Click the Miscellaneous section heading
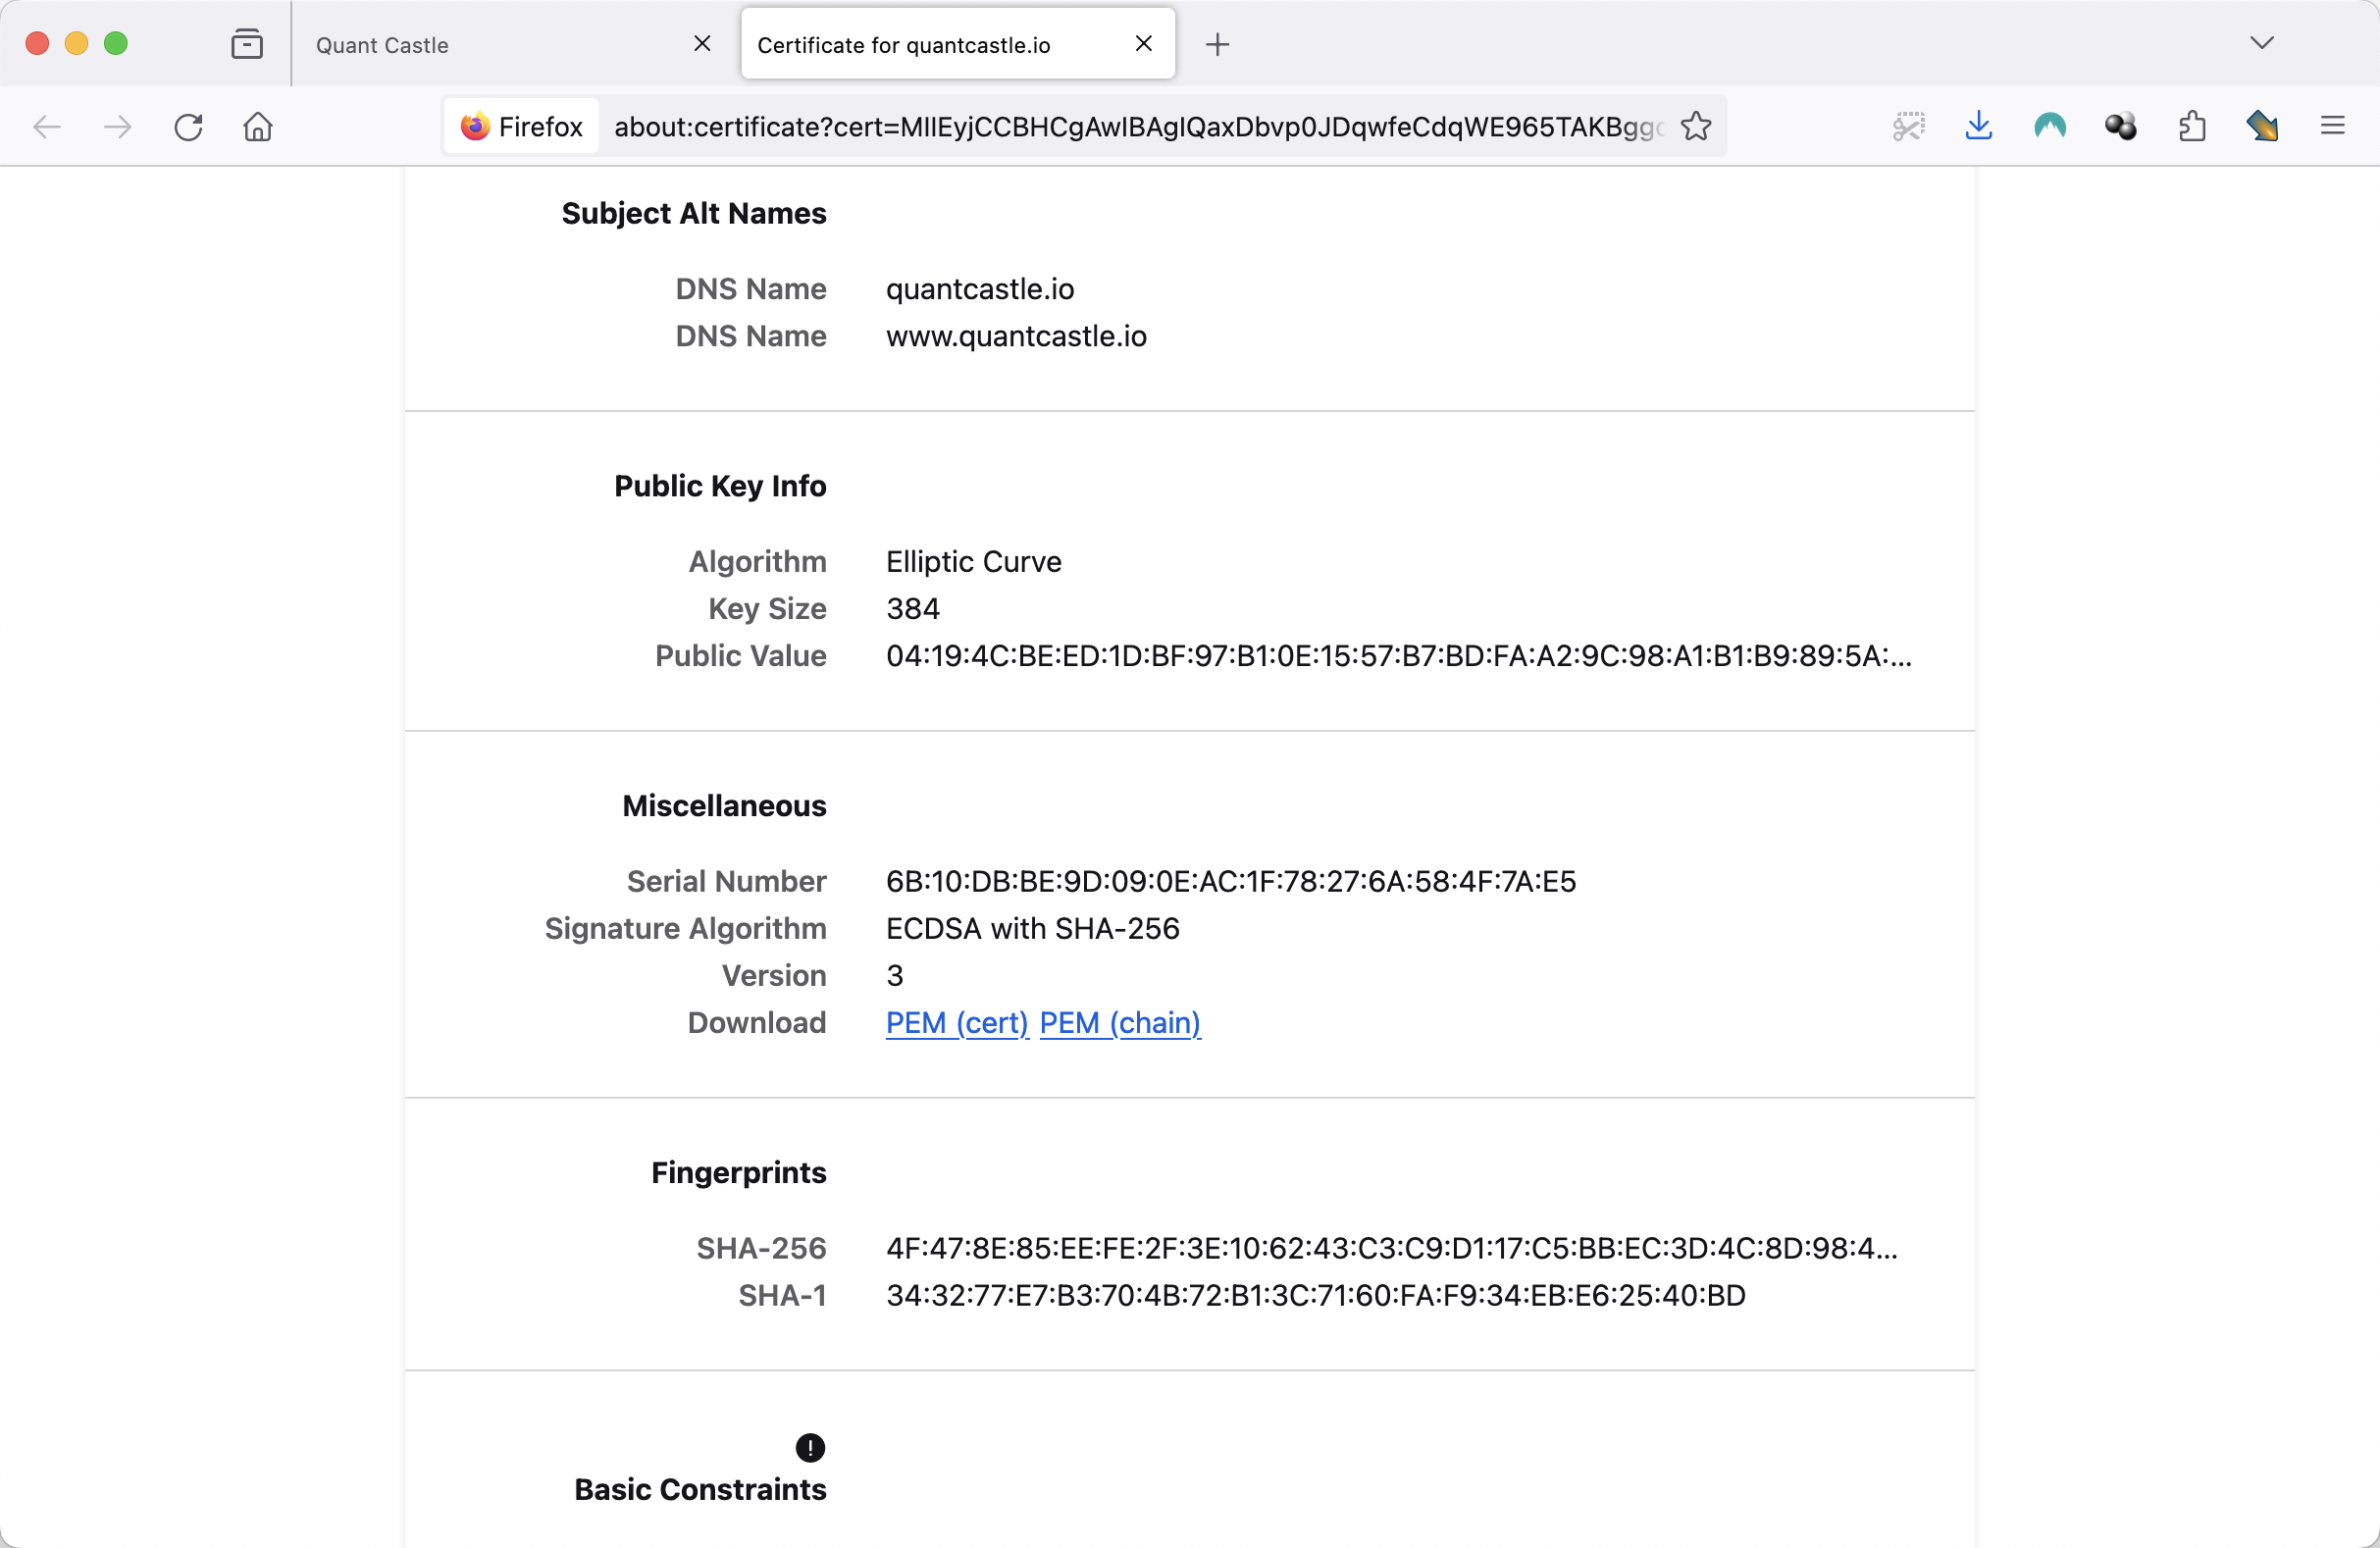2380x1548 pixels. [x=724, y=806]
